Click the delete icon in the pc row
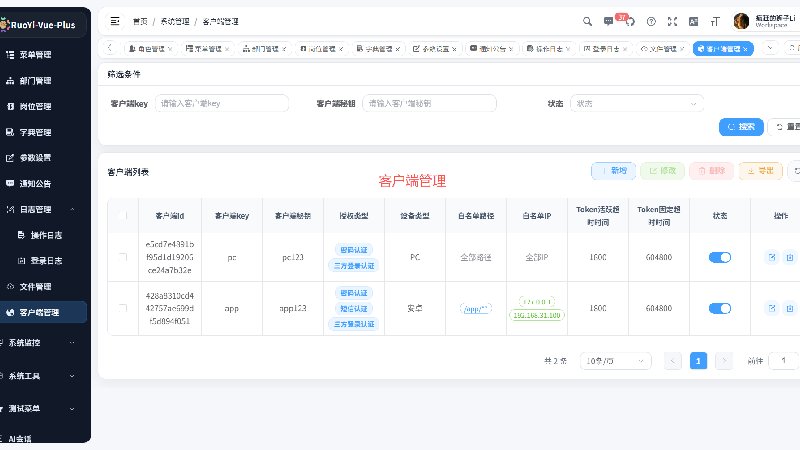This screenshot has height=450, width=800. tap(790, 257)
